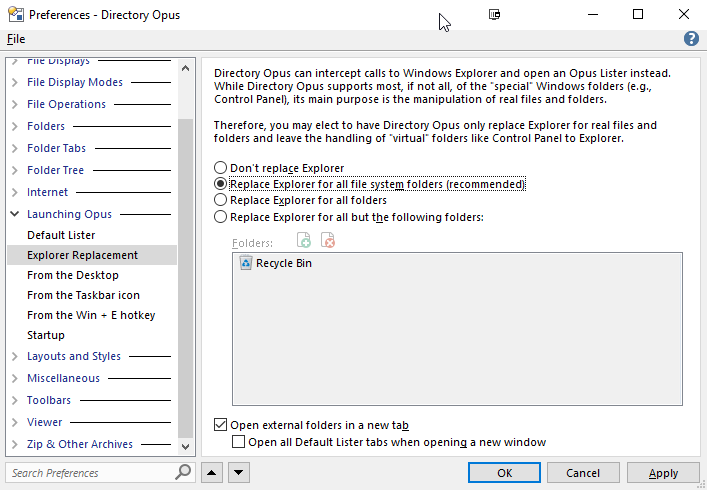707x490 pixels.
Task: Expand the Zip & Other Archives category
Action: pyautogui.click(x=15, y=444)
